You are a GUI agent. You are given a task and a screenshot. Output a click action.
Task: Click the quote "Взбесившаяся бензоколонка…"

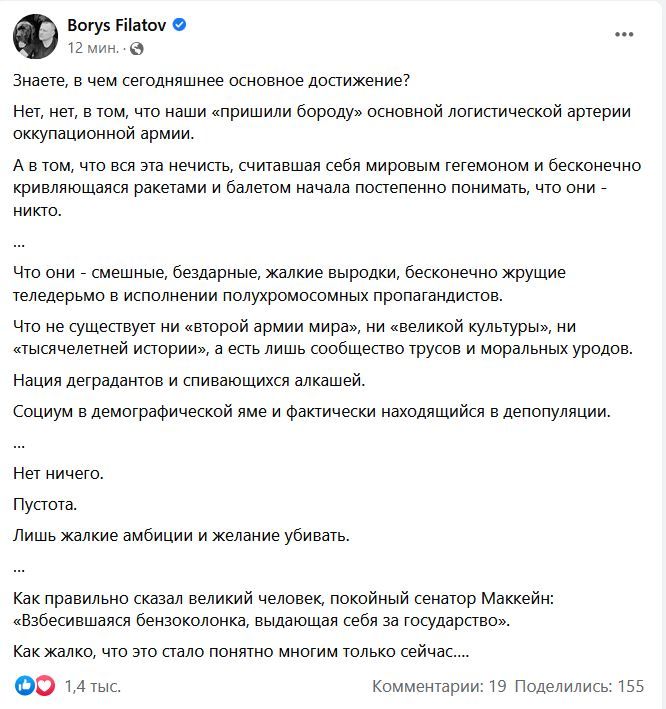(261, 621)
